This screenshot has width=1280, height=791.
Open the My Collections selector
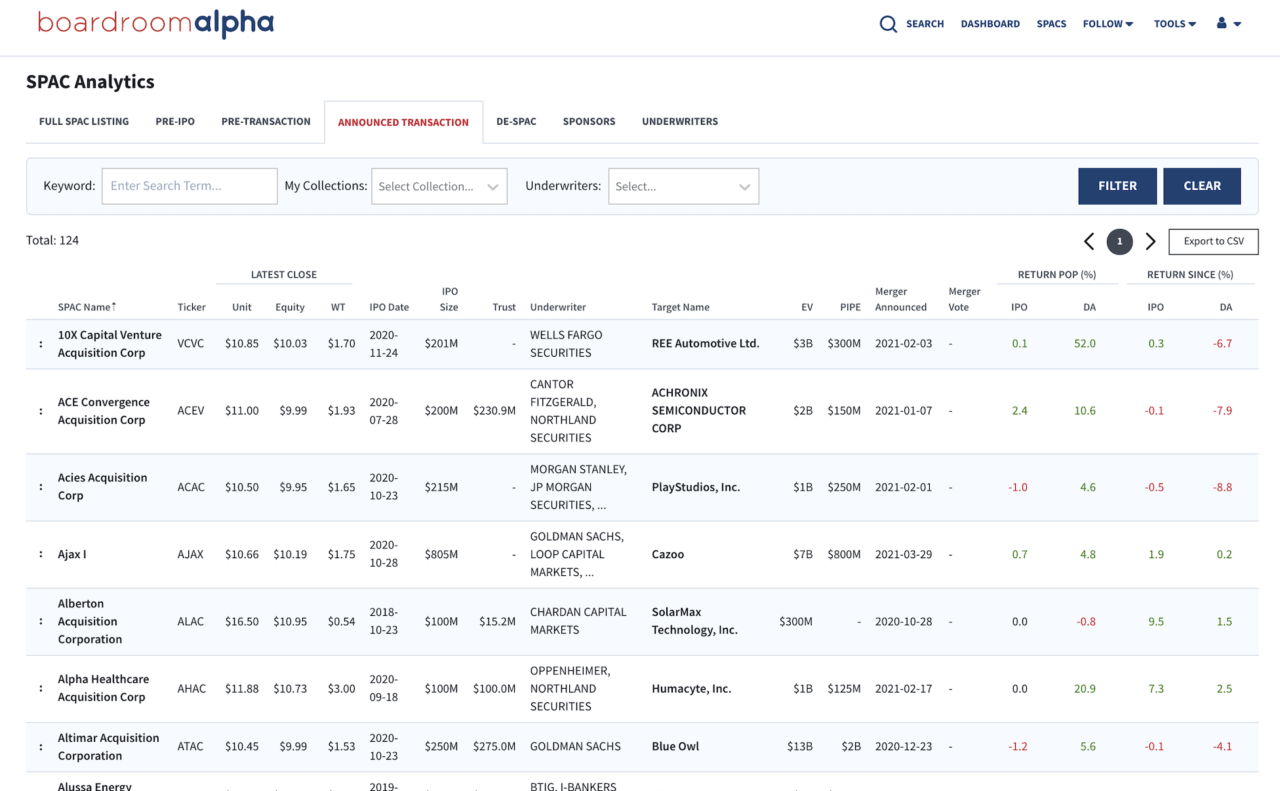tap(438, 186)
